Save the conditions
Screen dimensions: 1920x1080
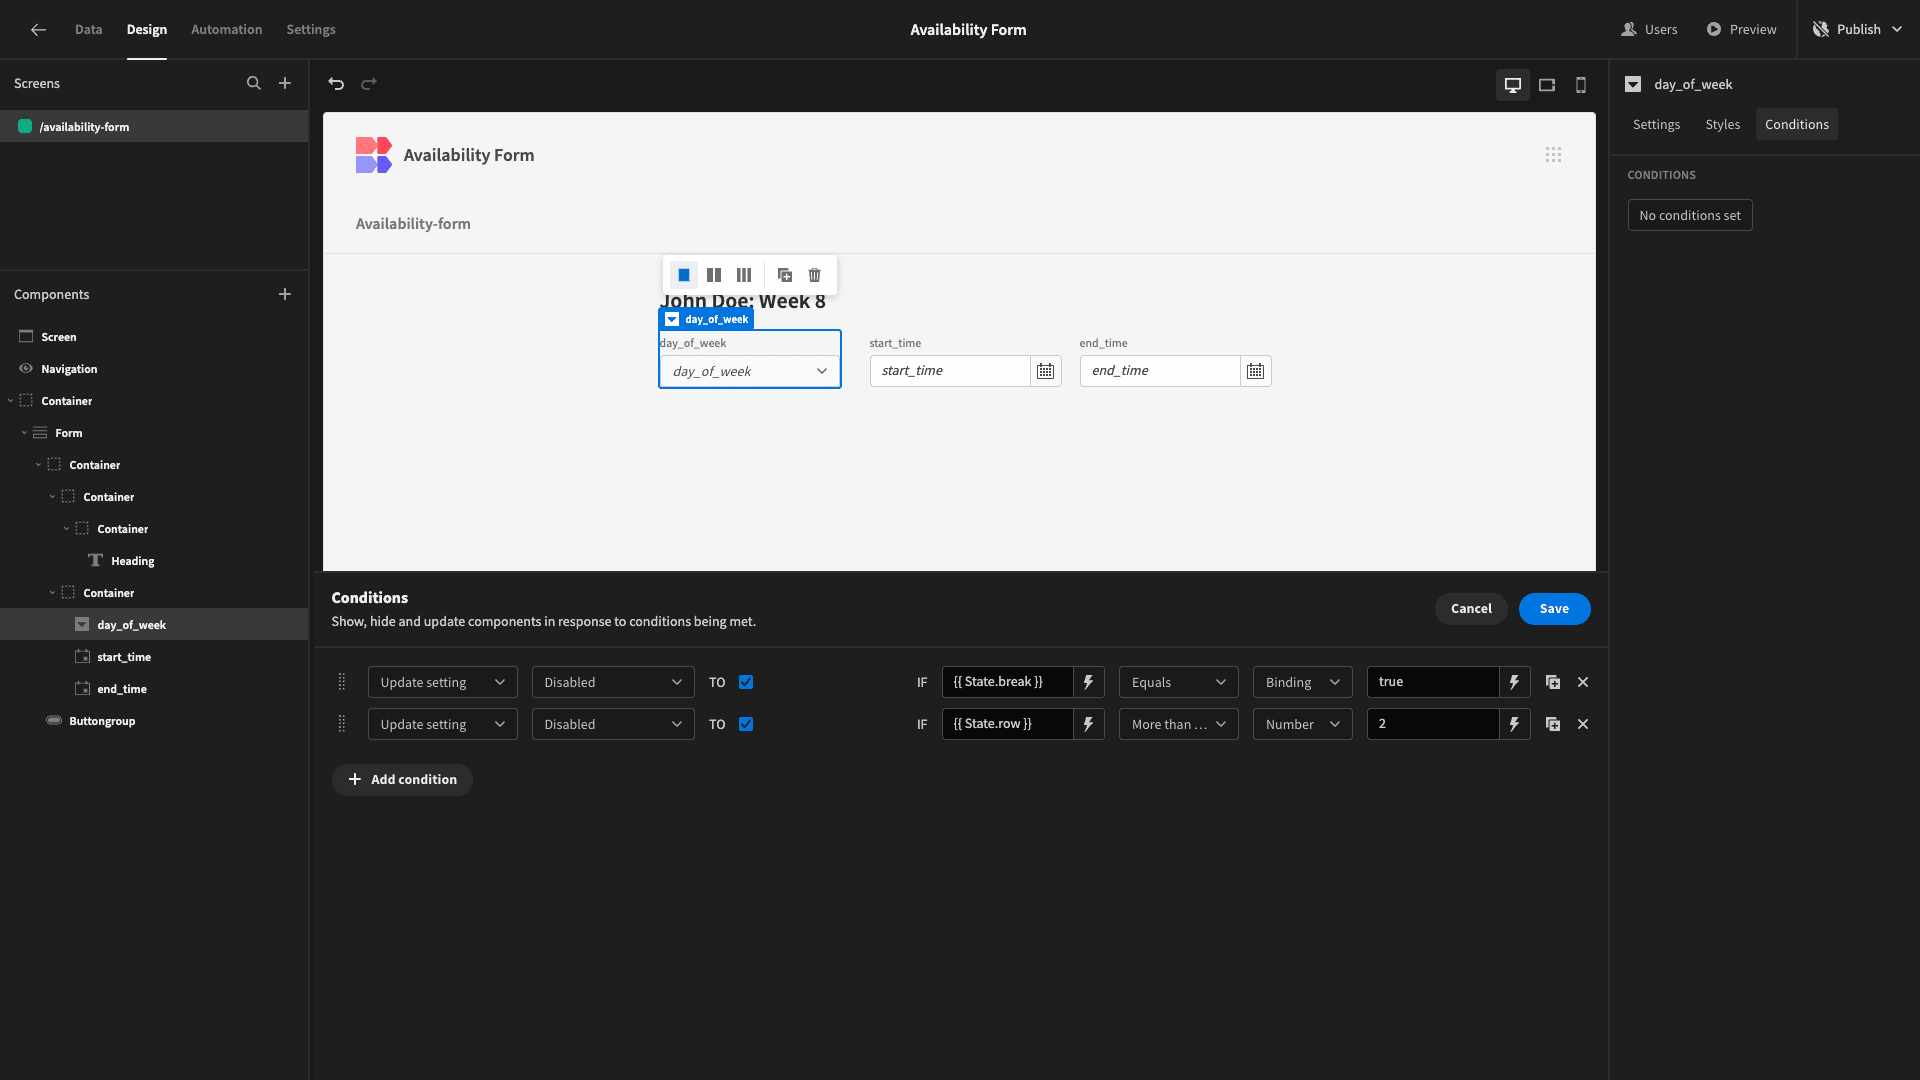[x=1554, y=609]
